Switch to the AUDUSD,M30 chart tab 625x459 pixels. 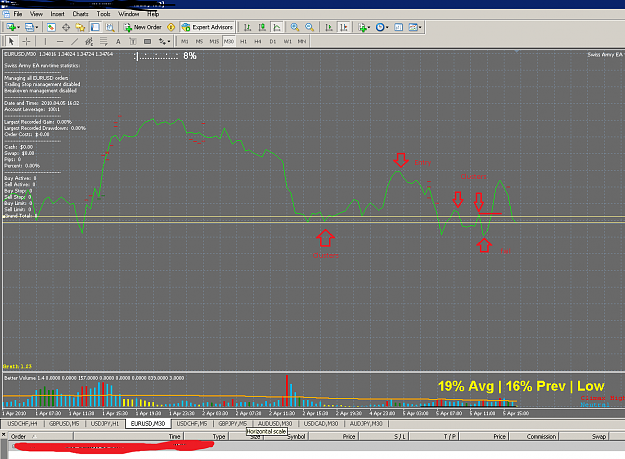click(275, 424)
